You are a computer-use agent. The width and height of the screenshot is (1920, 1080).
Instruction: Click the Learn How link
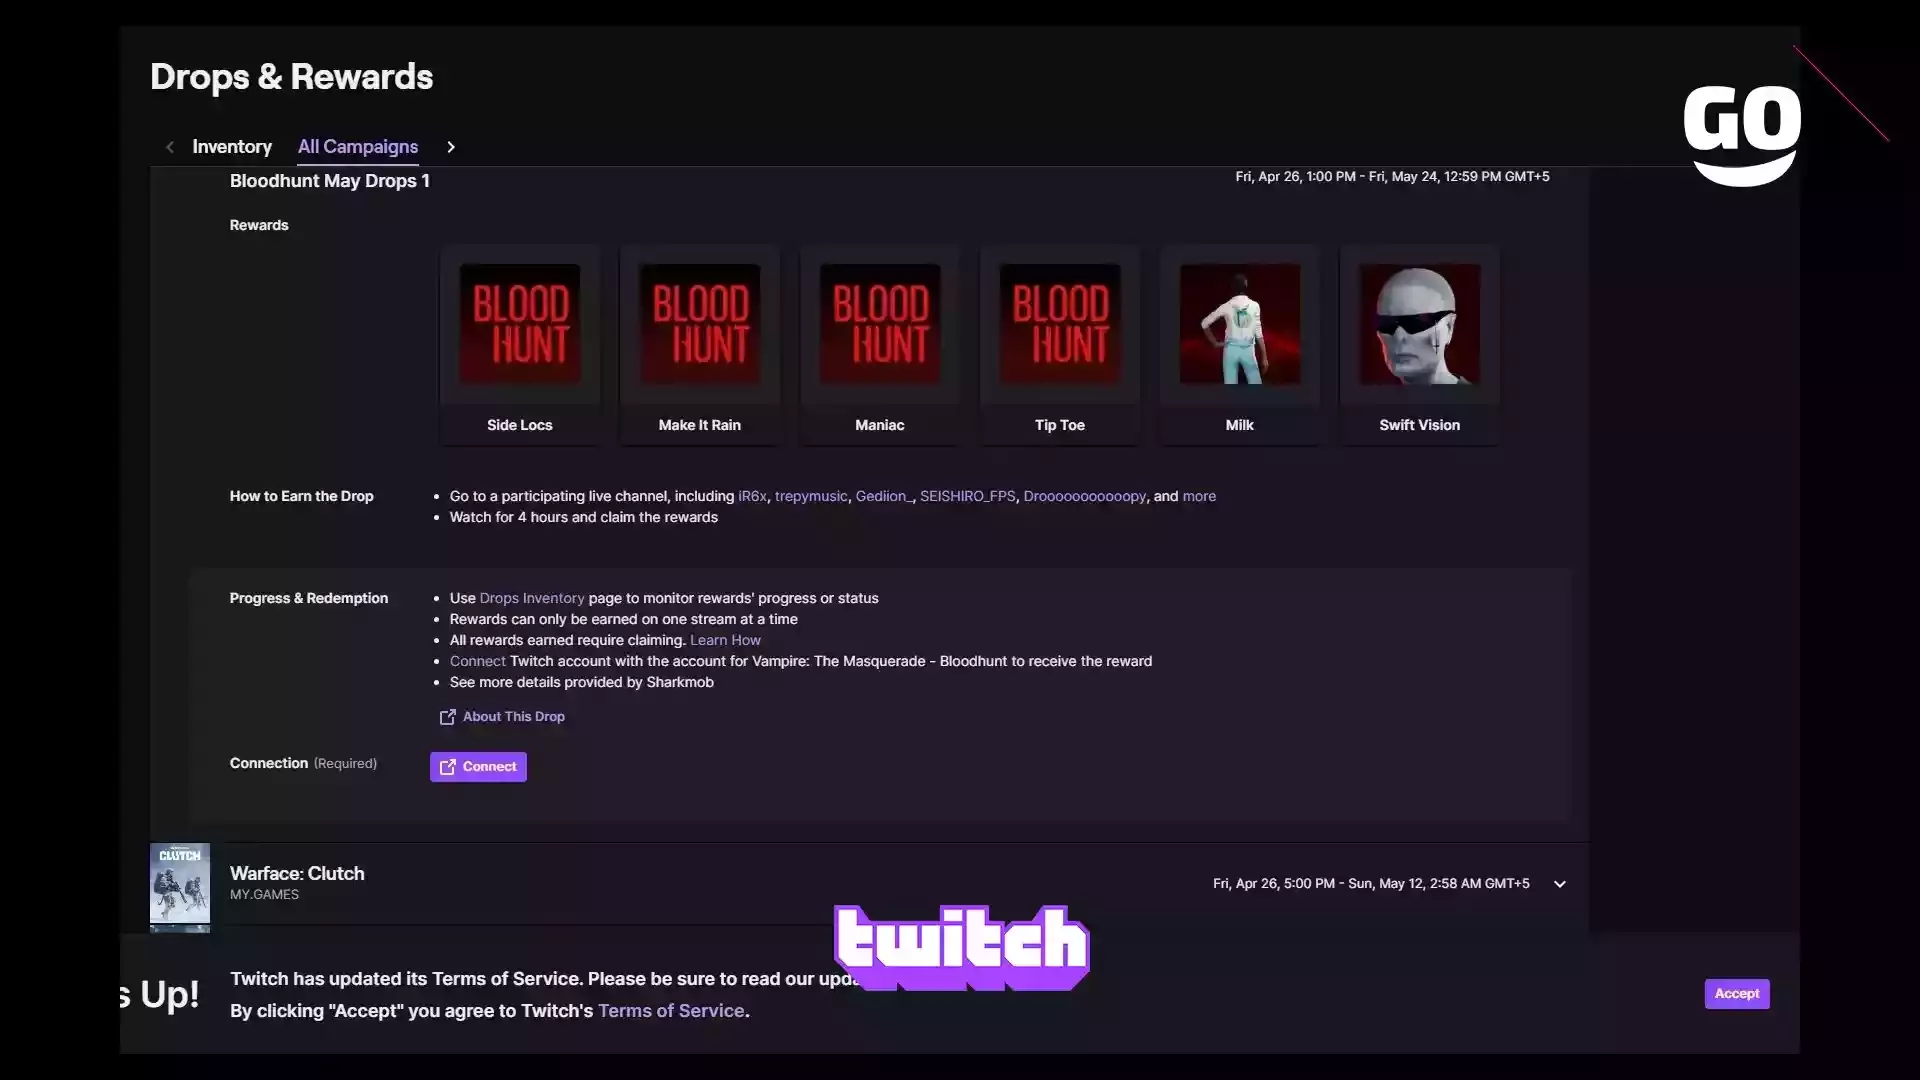[725, 640]
